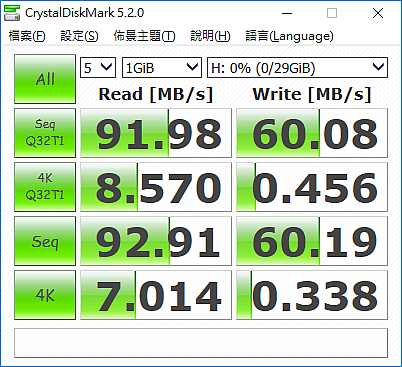Start the 4K Q32T1 test
Viewport: 402px width, 367px height.
(45, 187)
